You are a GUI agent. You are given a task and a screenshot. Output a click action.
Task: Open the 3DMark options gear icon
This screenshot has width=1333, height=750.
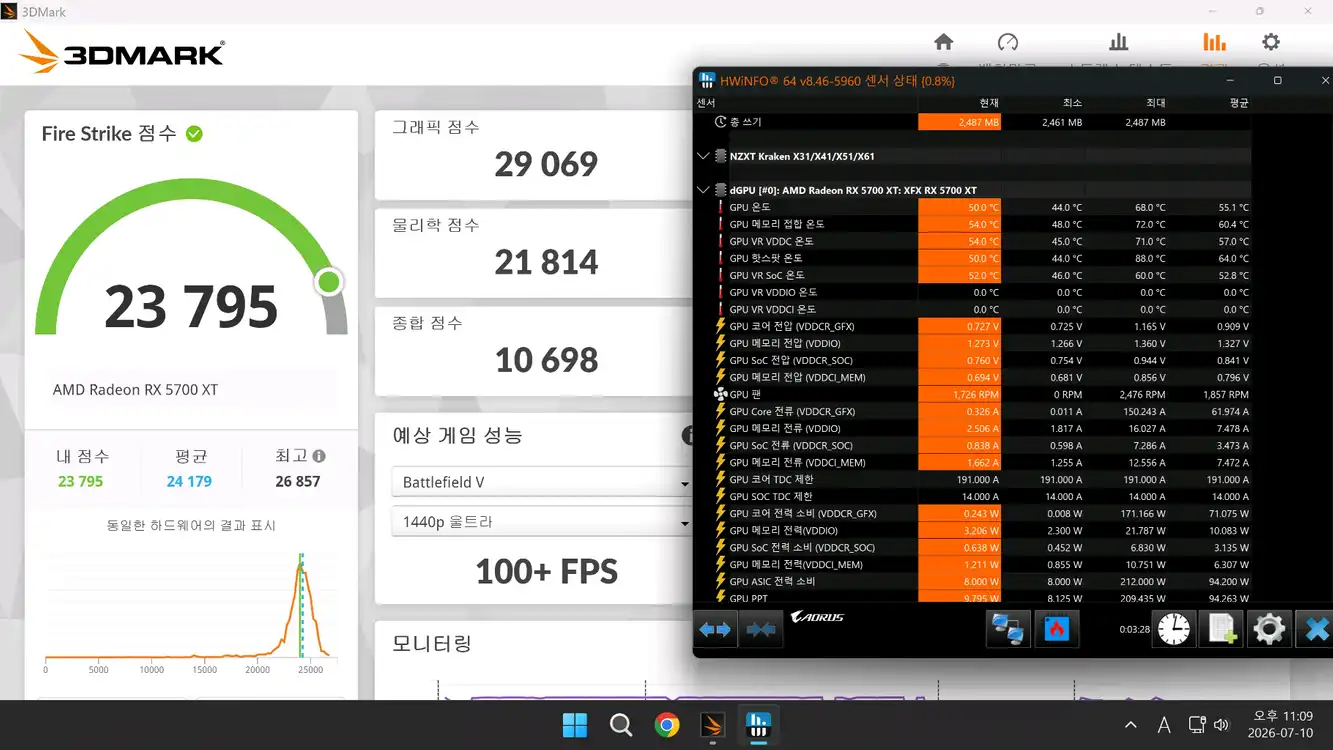pos(1270,42)
